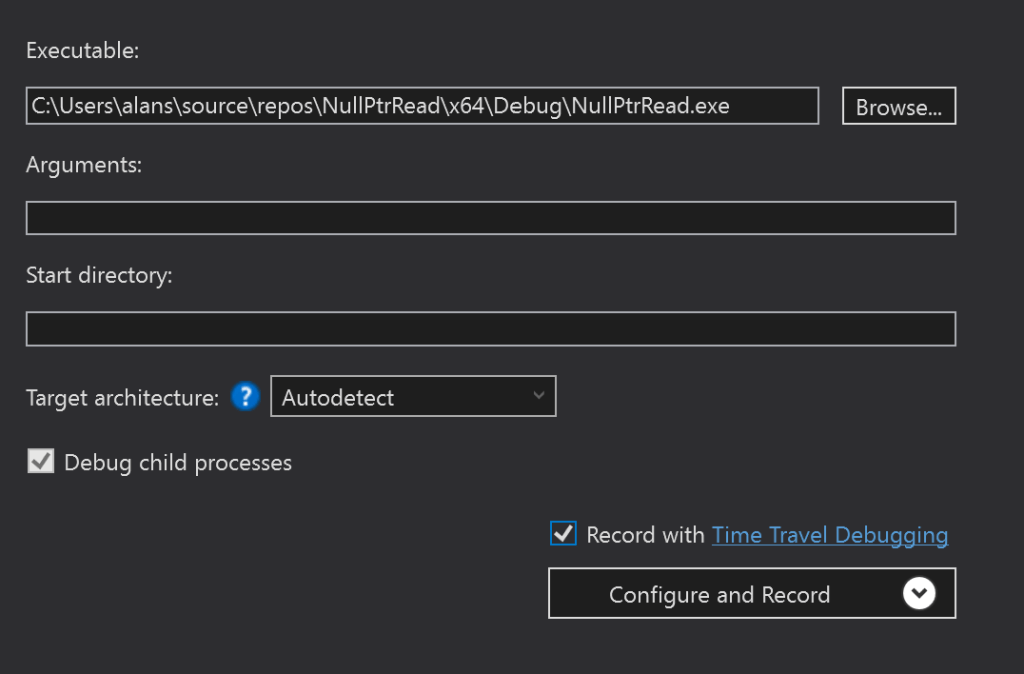1024x674 pixels.
Task: Focus the Executable path text field
Action: 422,106
